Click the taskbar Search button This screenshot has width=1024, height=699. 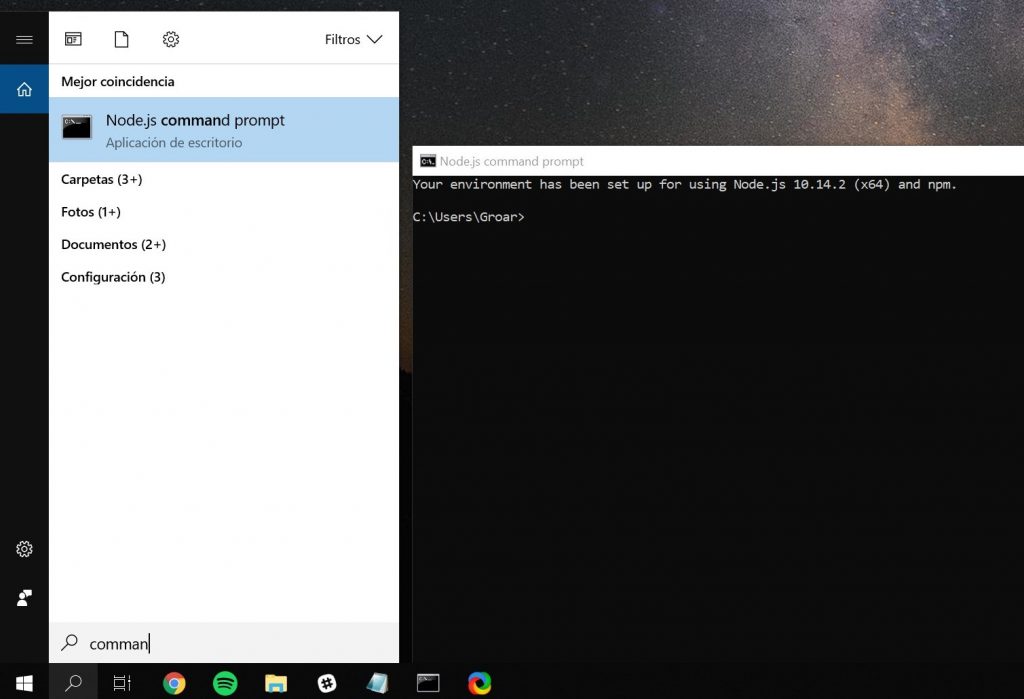[73, 683]
